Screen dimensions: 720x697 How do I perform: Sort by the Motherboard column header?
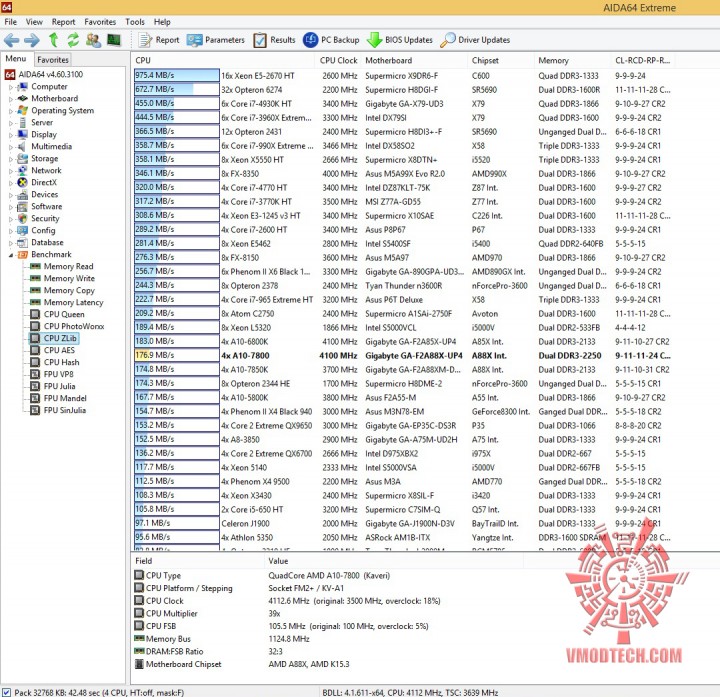(x=415, y=60)
